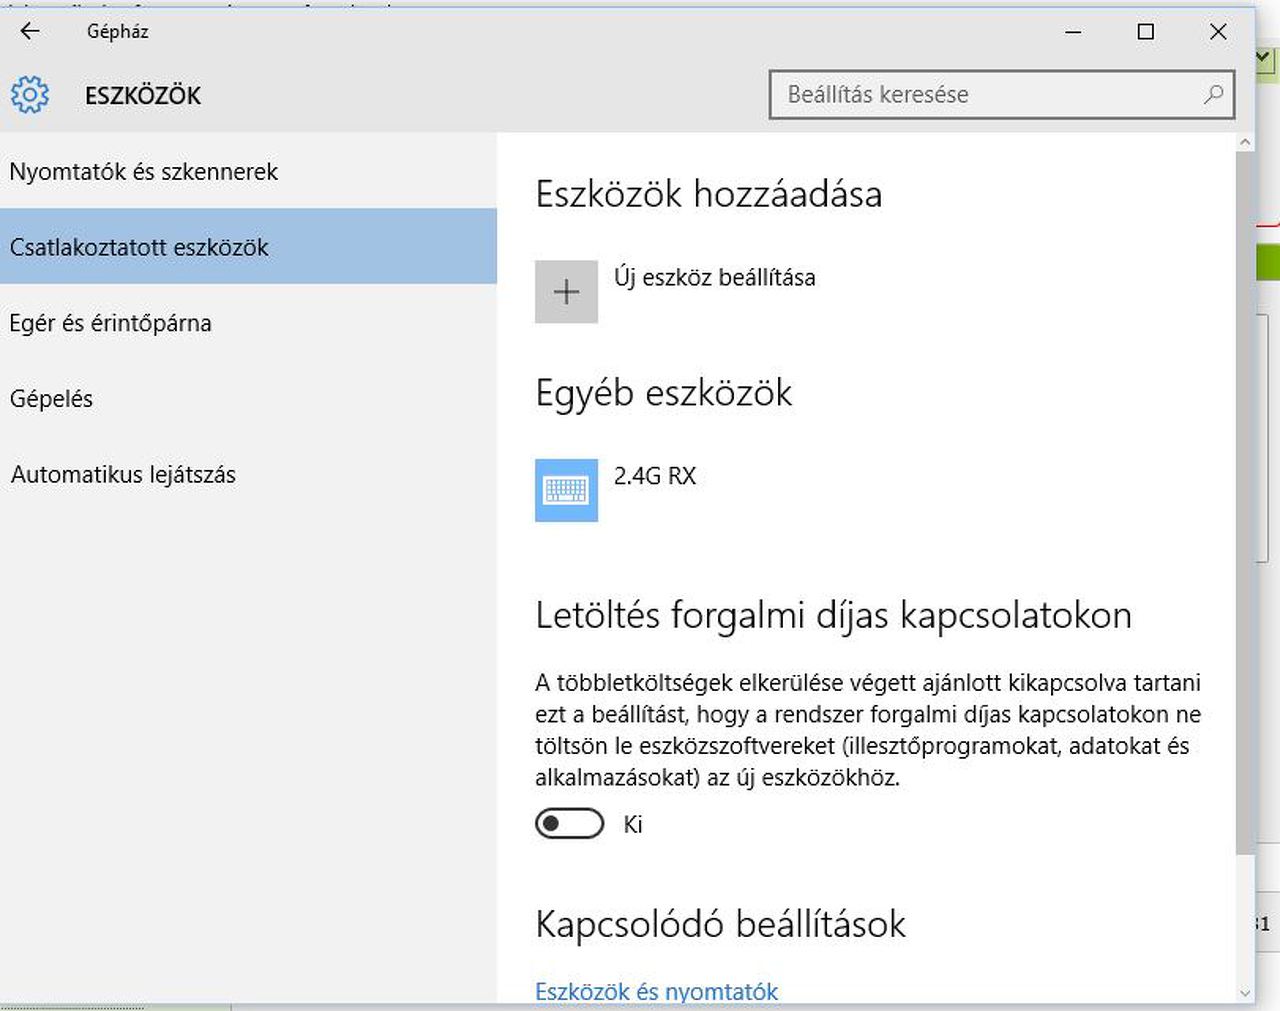Click Új eszköz beállítása label
This screenshot has width=1280, height=1011.
tap(714, 277)
